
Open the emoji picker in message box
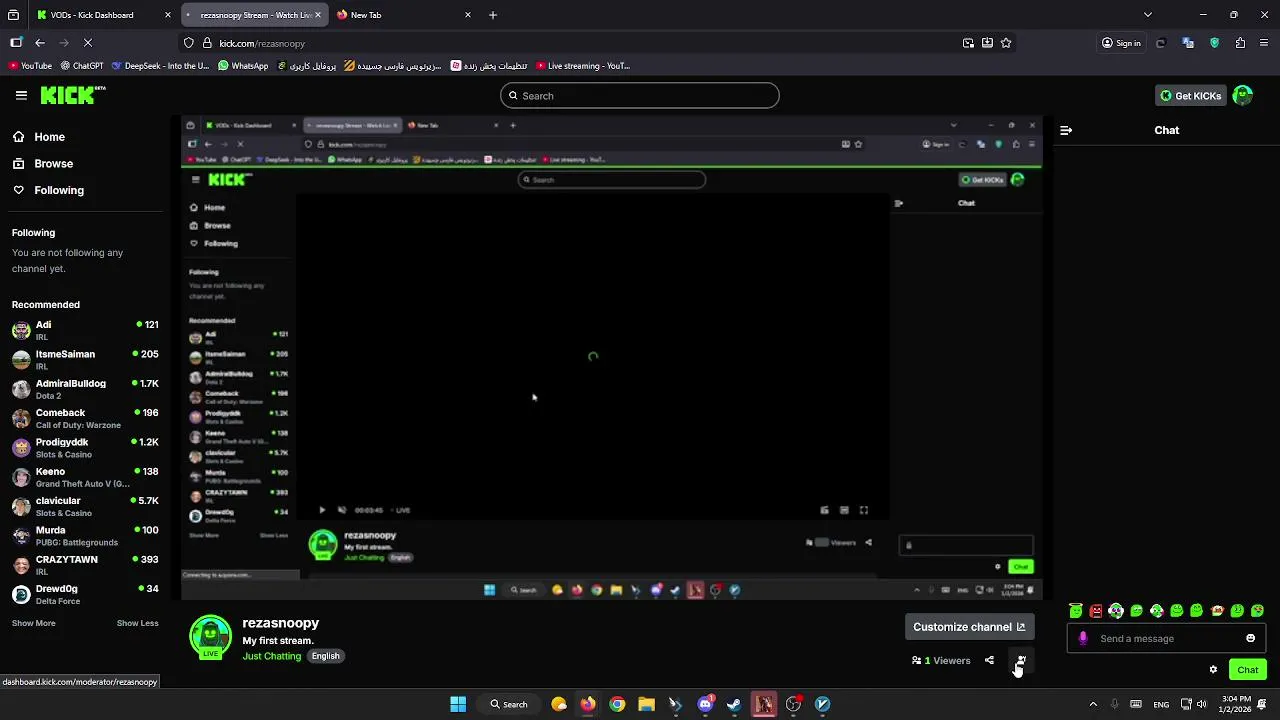pos(1250,638)
